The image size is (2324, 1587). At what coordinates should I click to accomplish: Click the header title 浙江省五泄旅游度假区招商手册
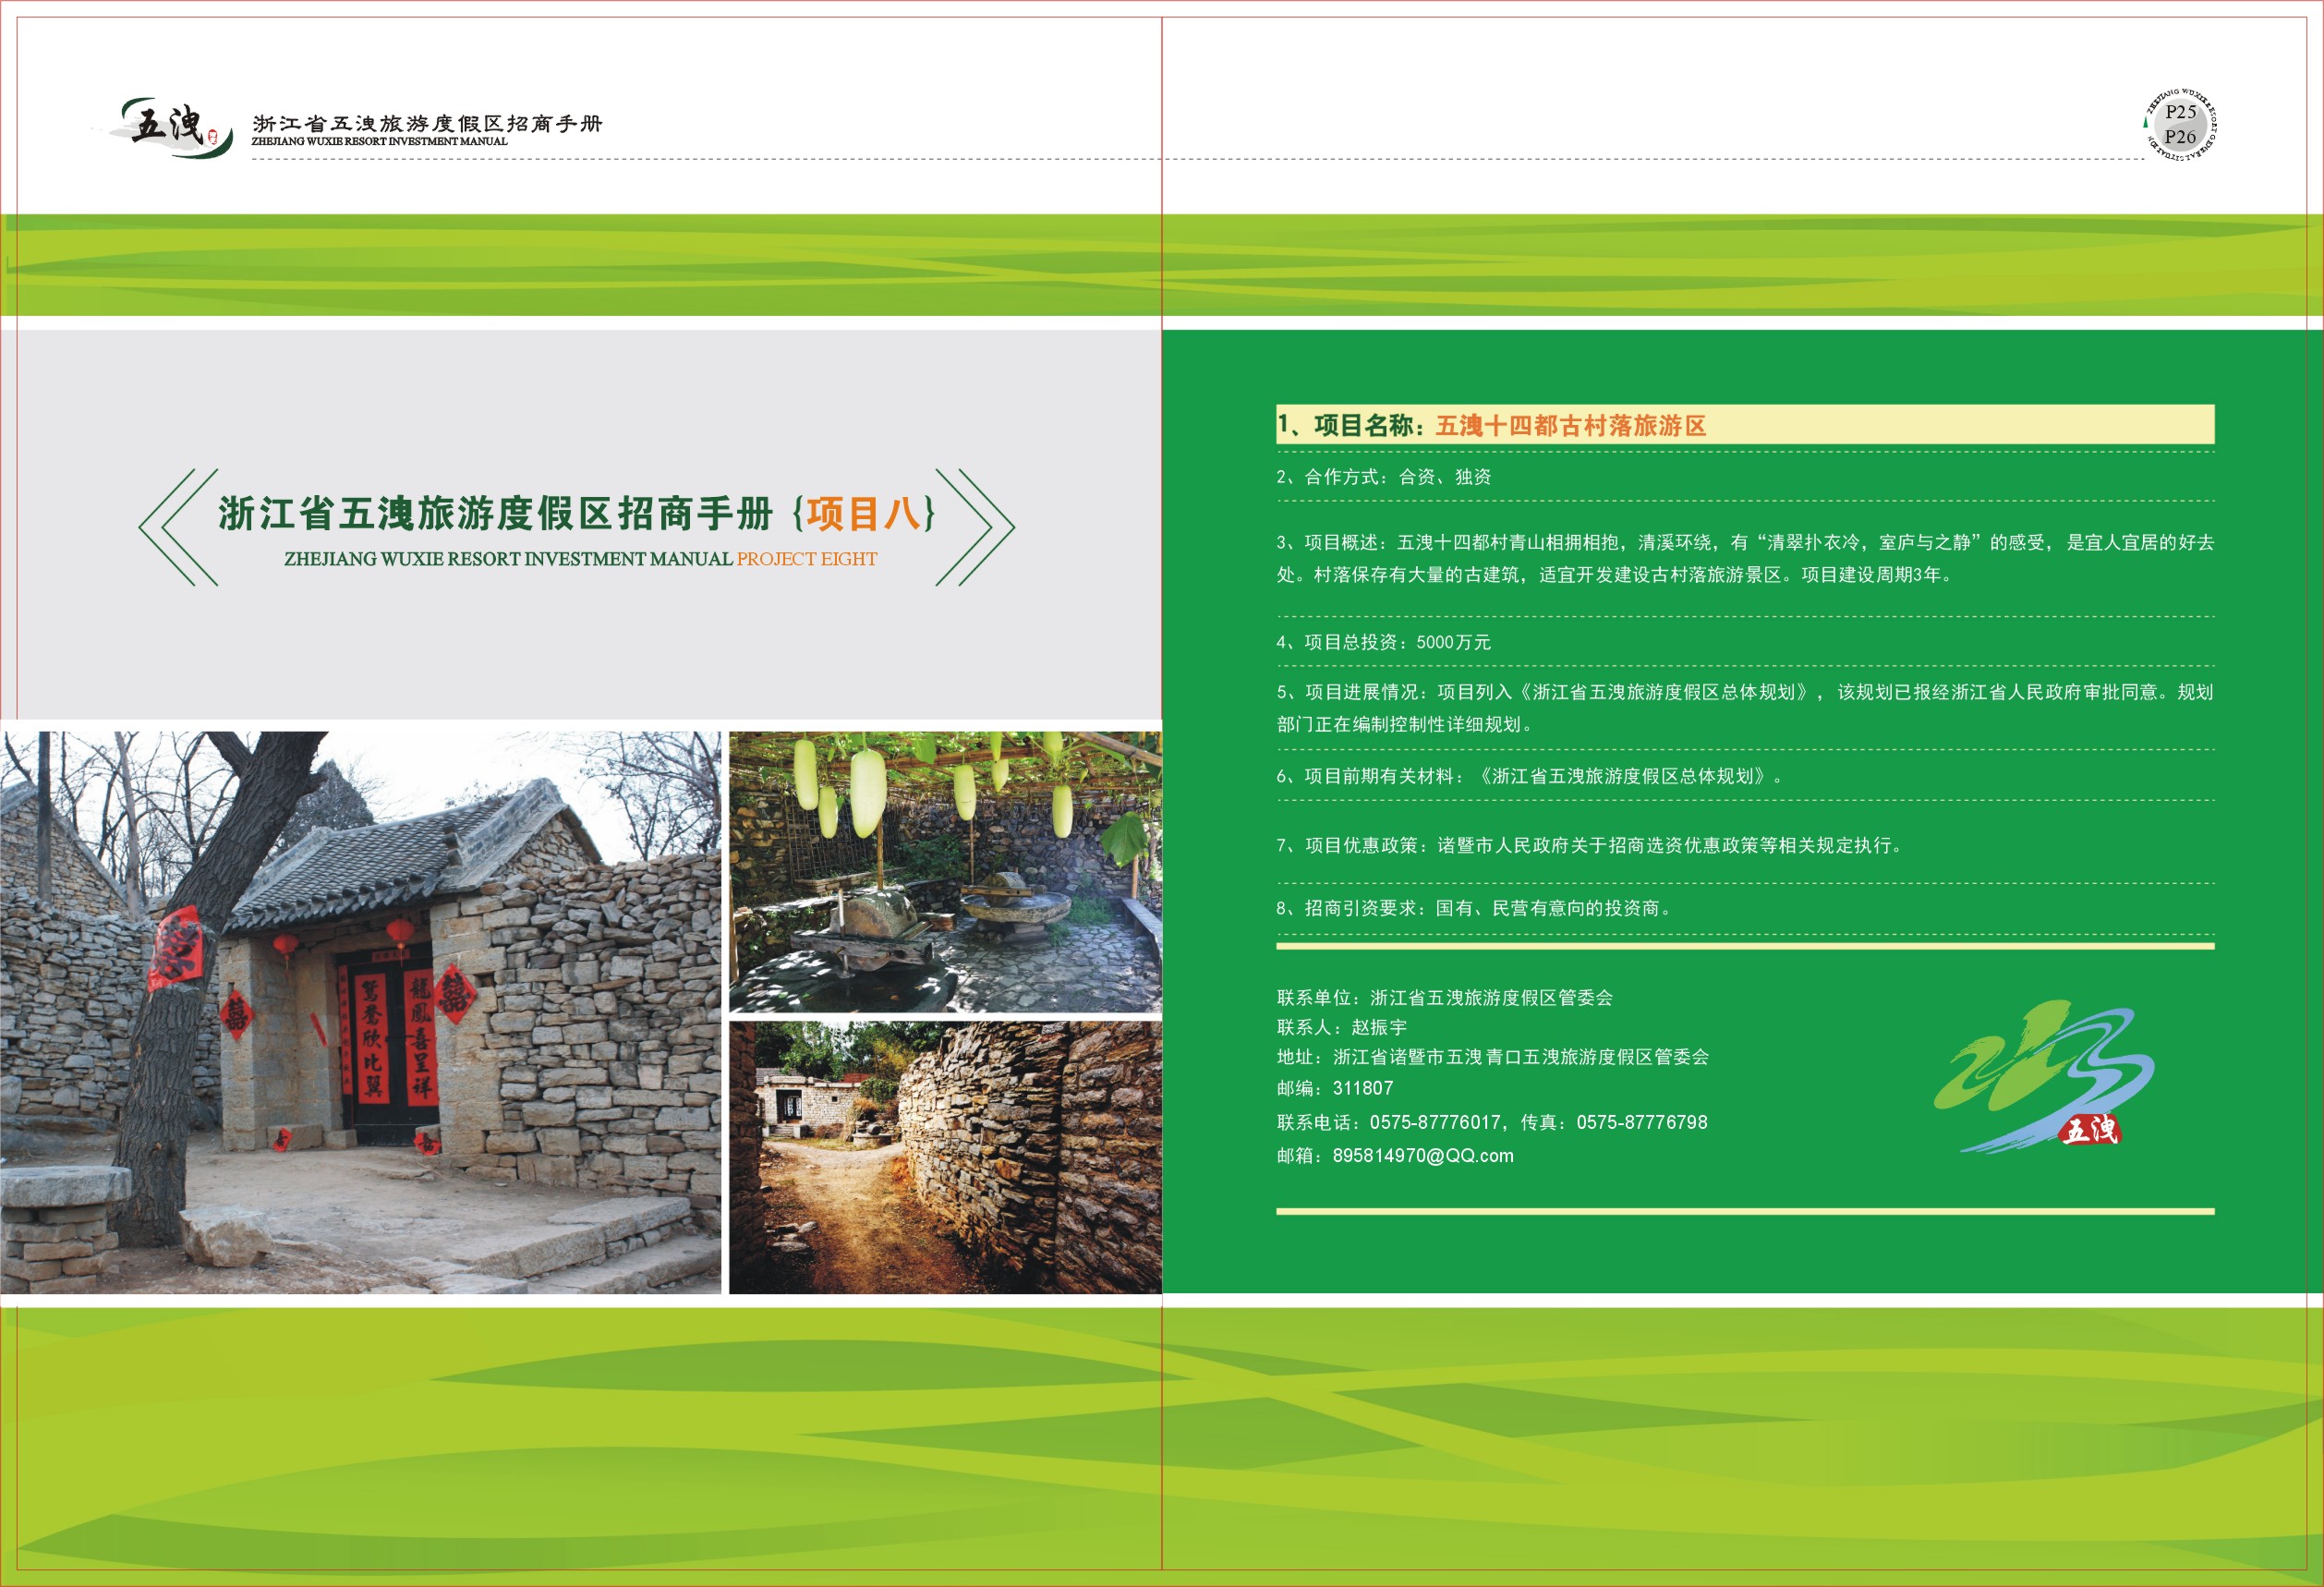427,123
